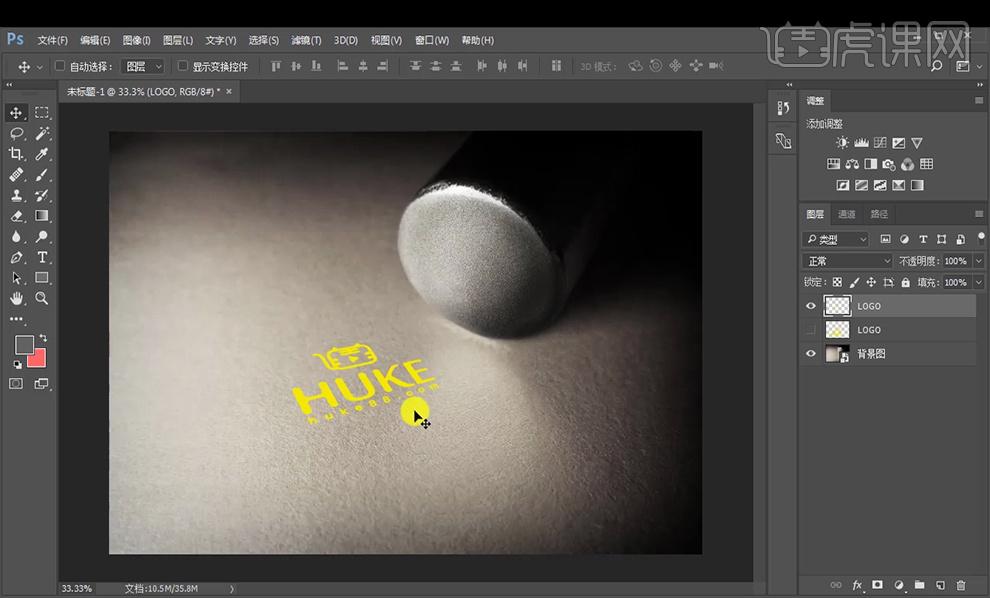Create new fill or adjustment layer

coord(898,585)
